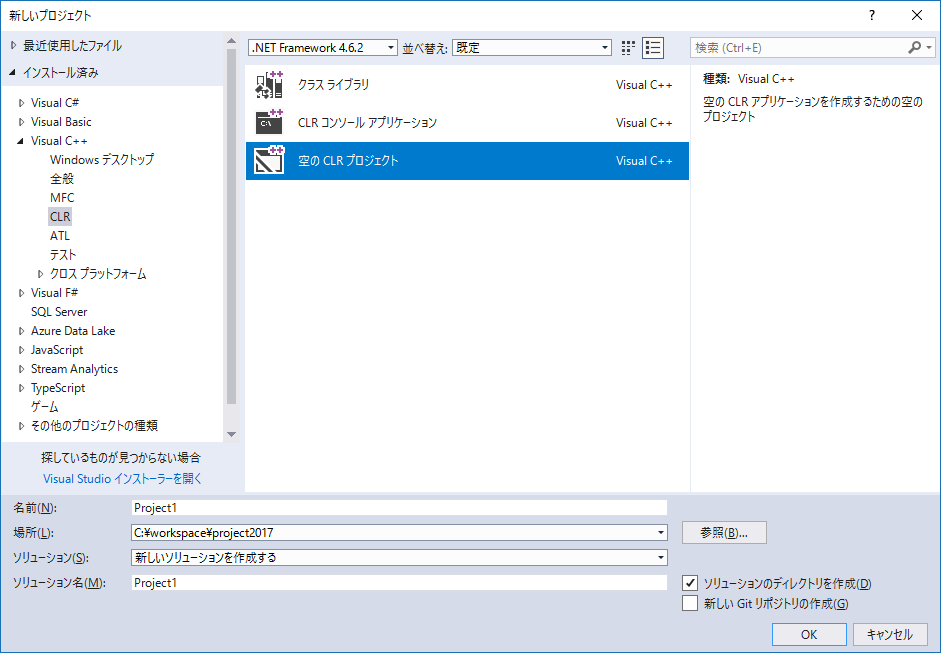Select the 空の CLR プロジェクト template icon
941x653 pixels.
(270, 160)
